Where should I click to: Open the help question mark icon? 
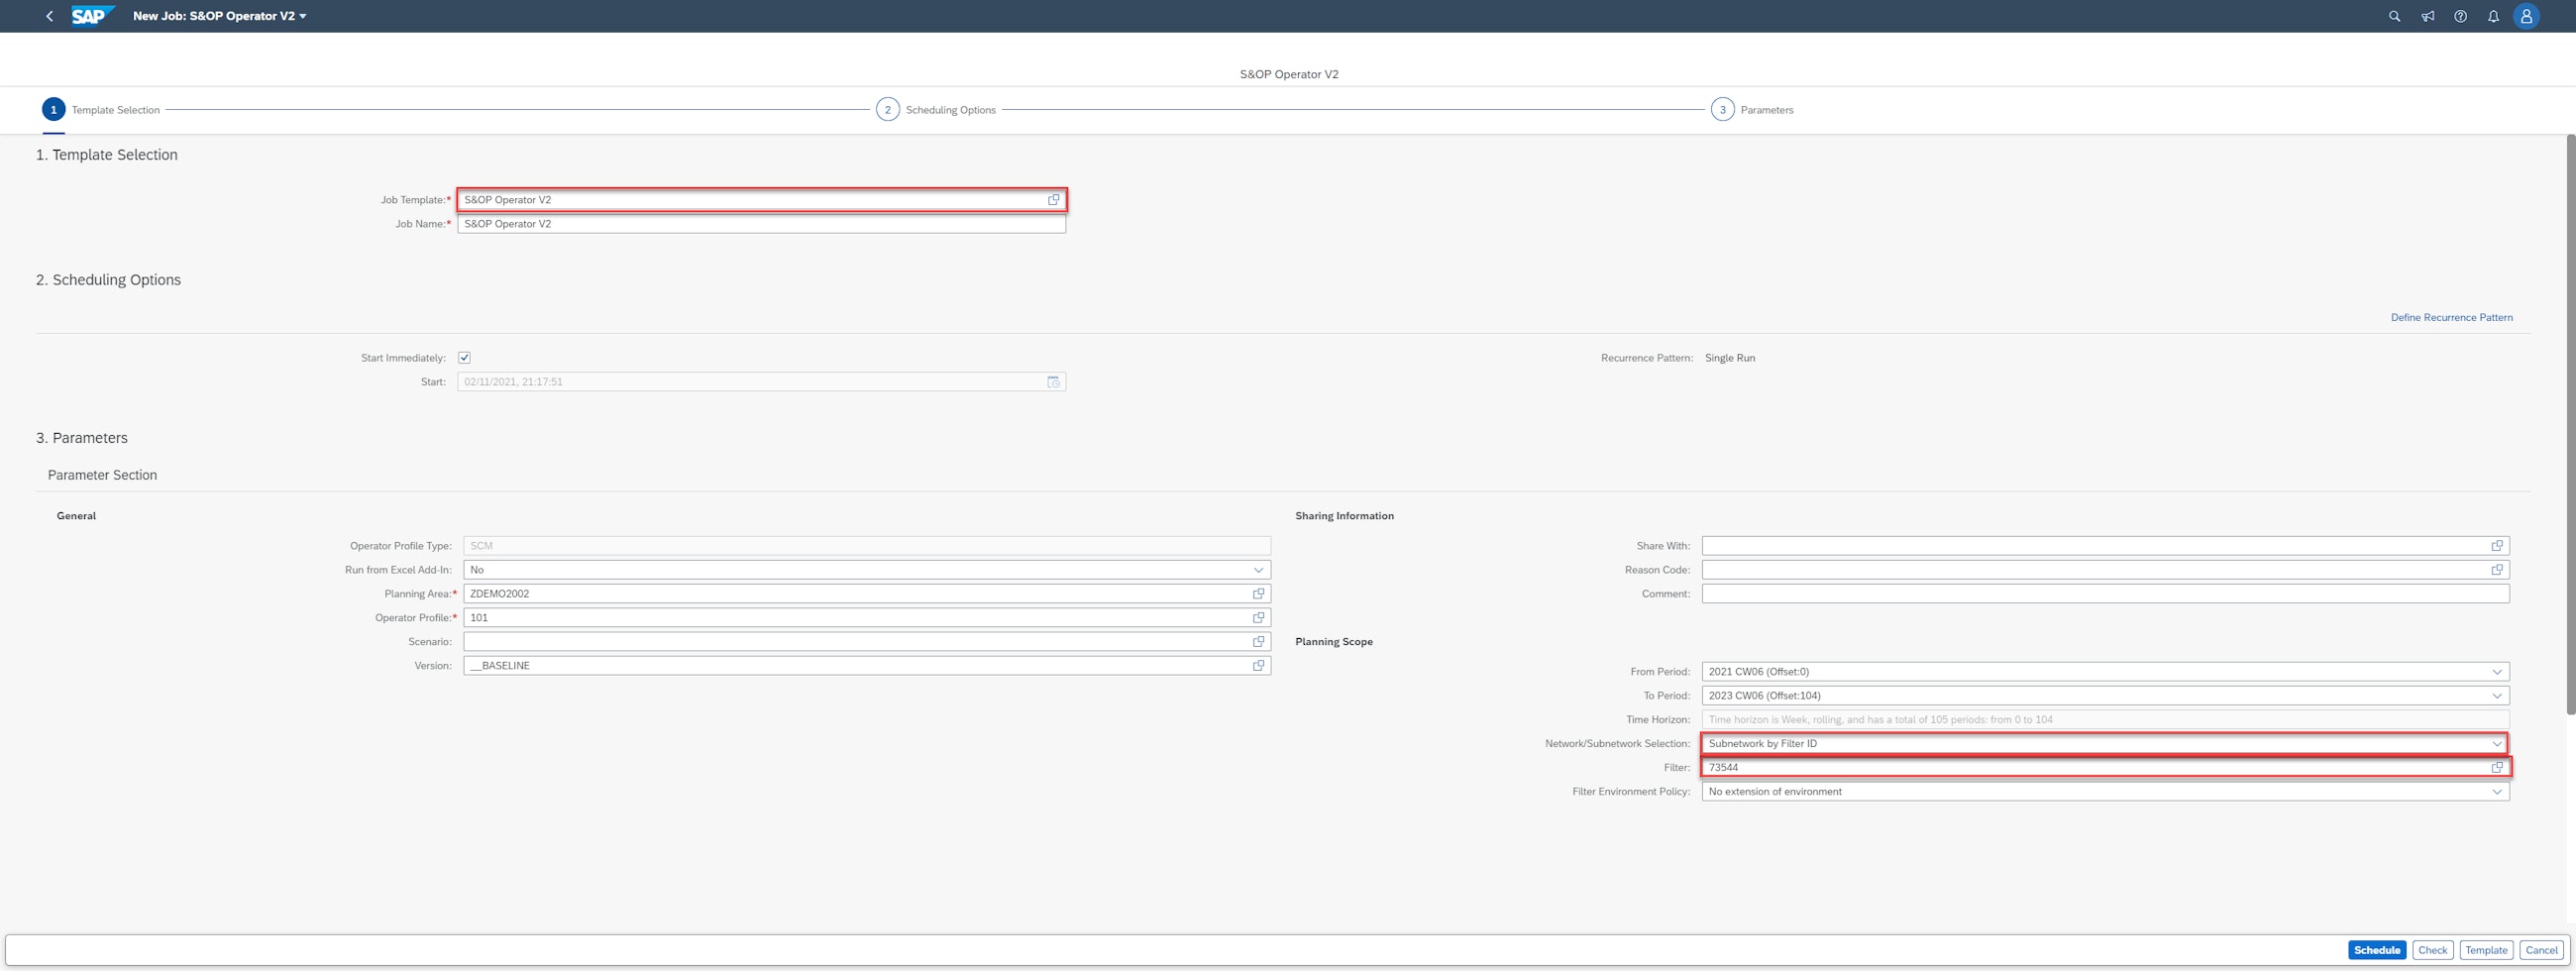[x=2460, y=16]
